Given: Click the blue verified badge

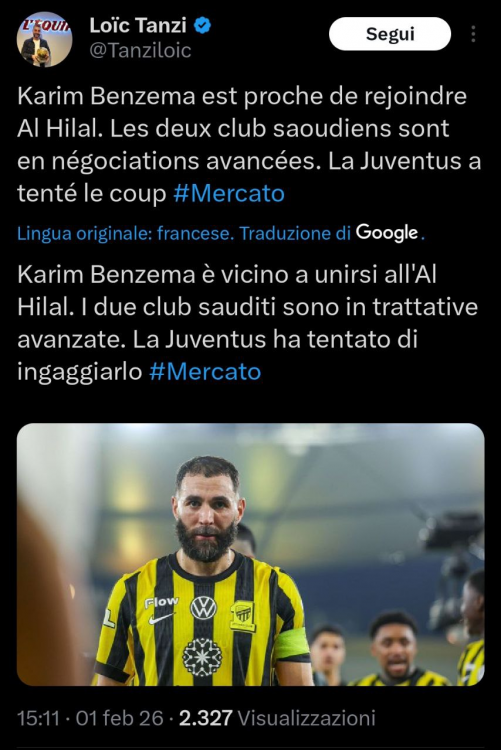Looking at the screenshot, I should click(x=202, y=25).
